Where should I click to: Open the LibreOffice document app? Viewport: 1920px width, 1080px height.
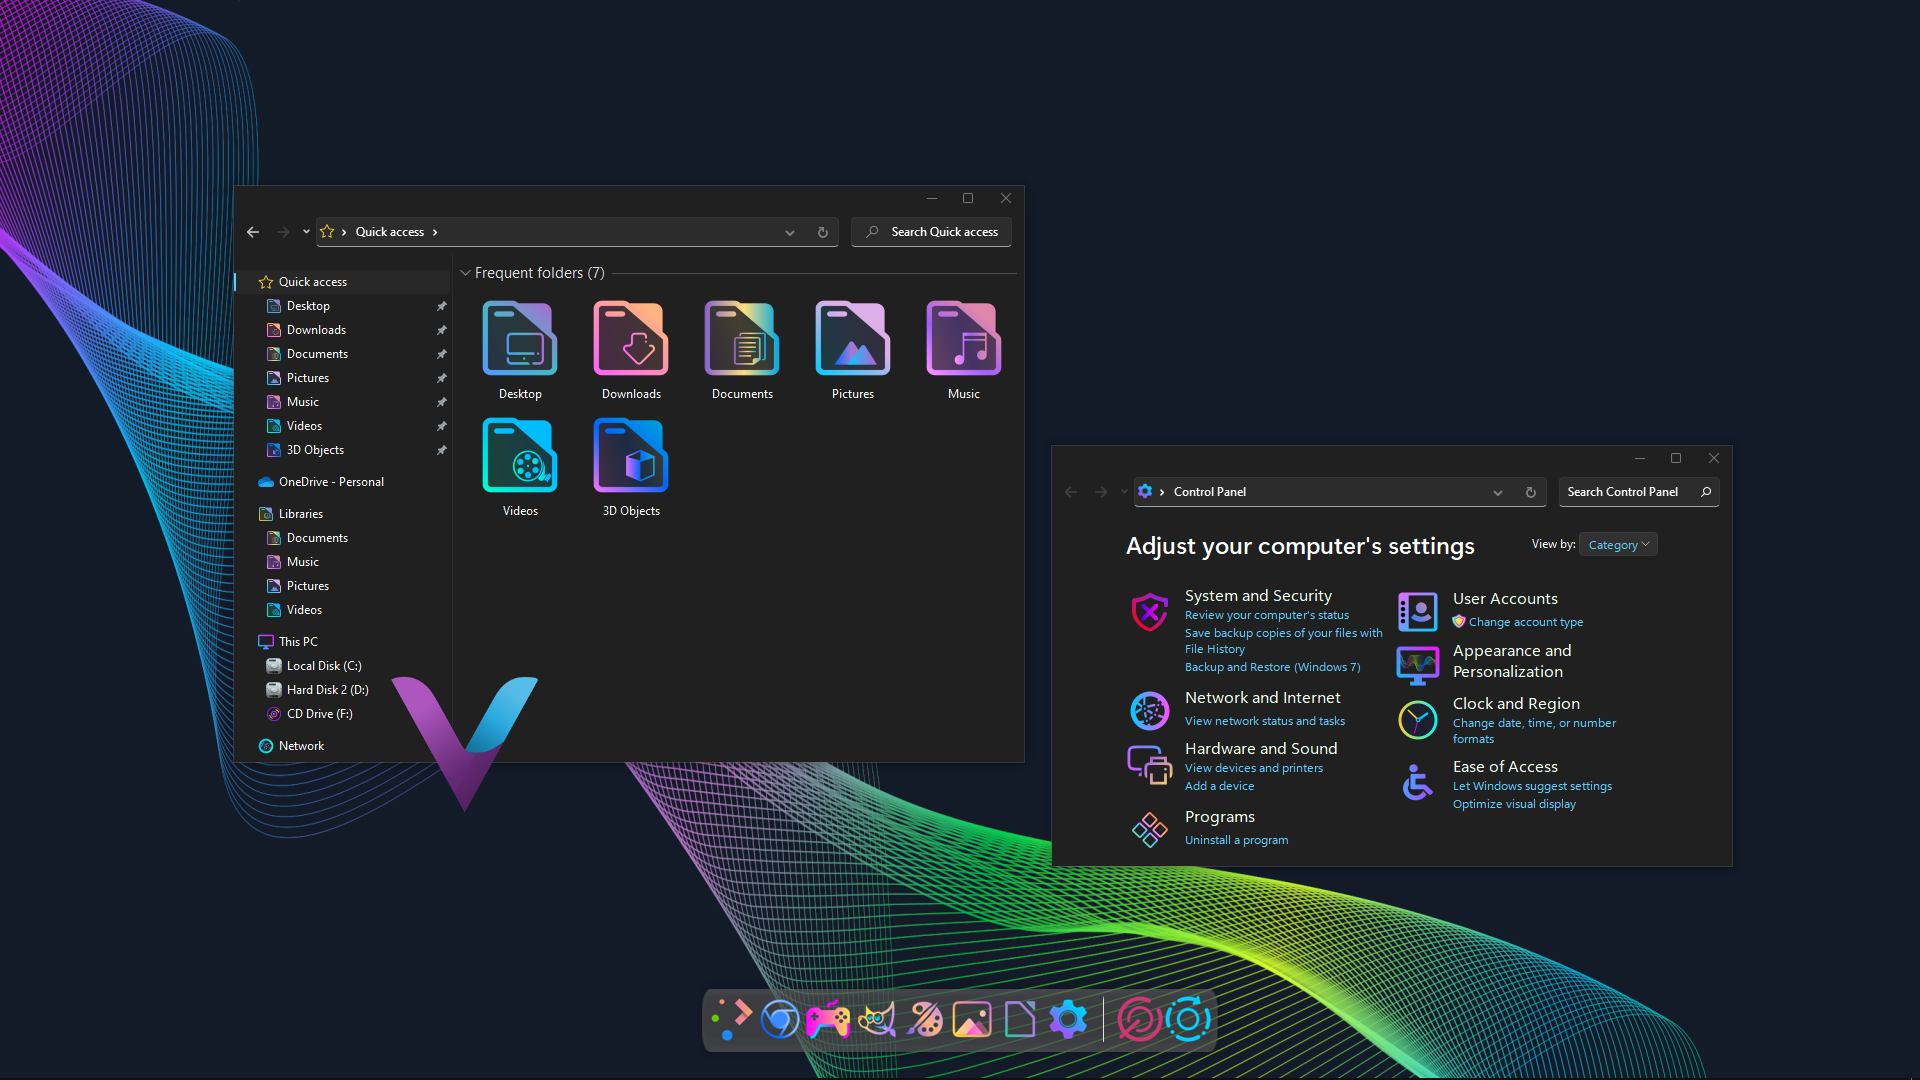pyautogui.click(x=1020, y=1019)
